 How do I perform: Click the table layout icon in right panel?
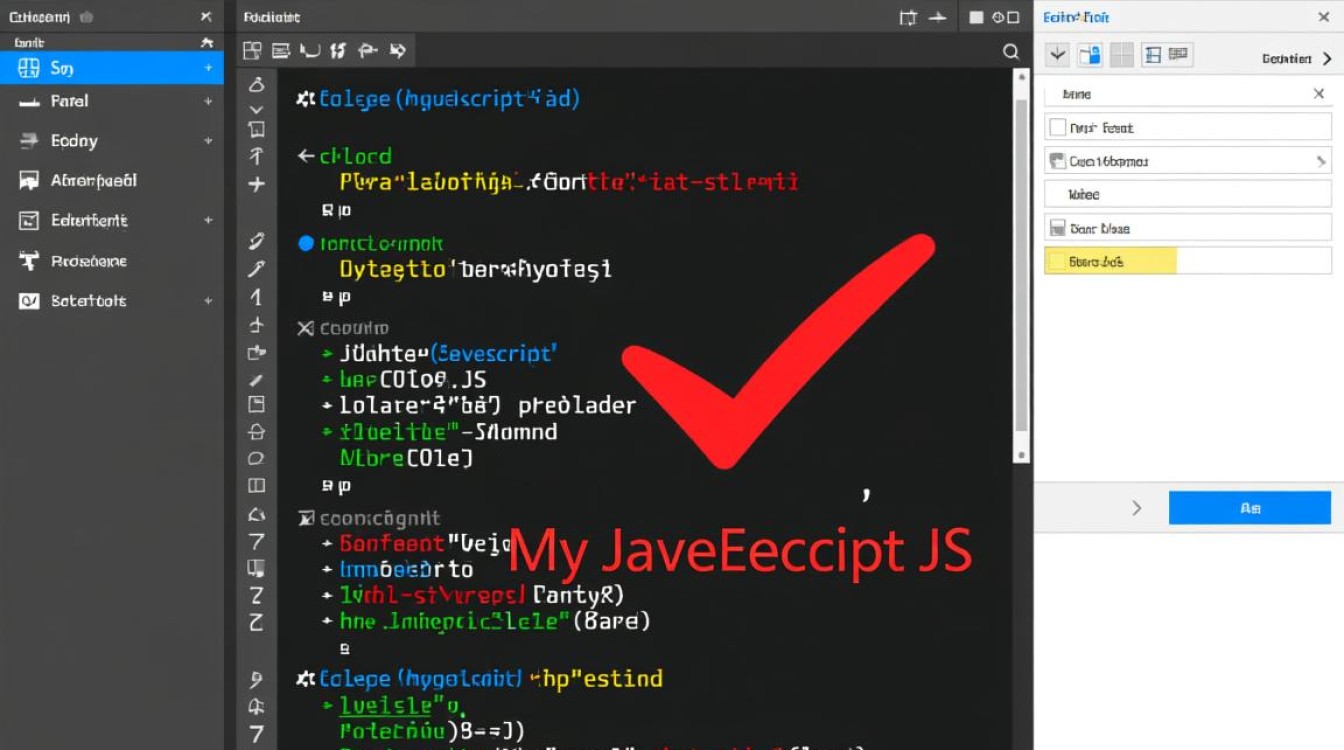1152,55
